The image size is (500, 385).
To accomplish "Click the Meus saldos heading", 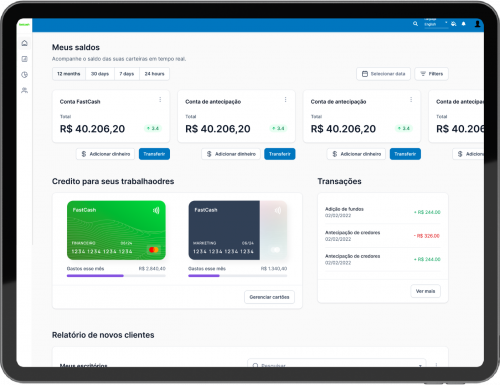I will coord(76,47).
